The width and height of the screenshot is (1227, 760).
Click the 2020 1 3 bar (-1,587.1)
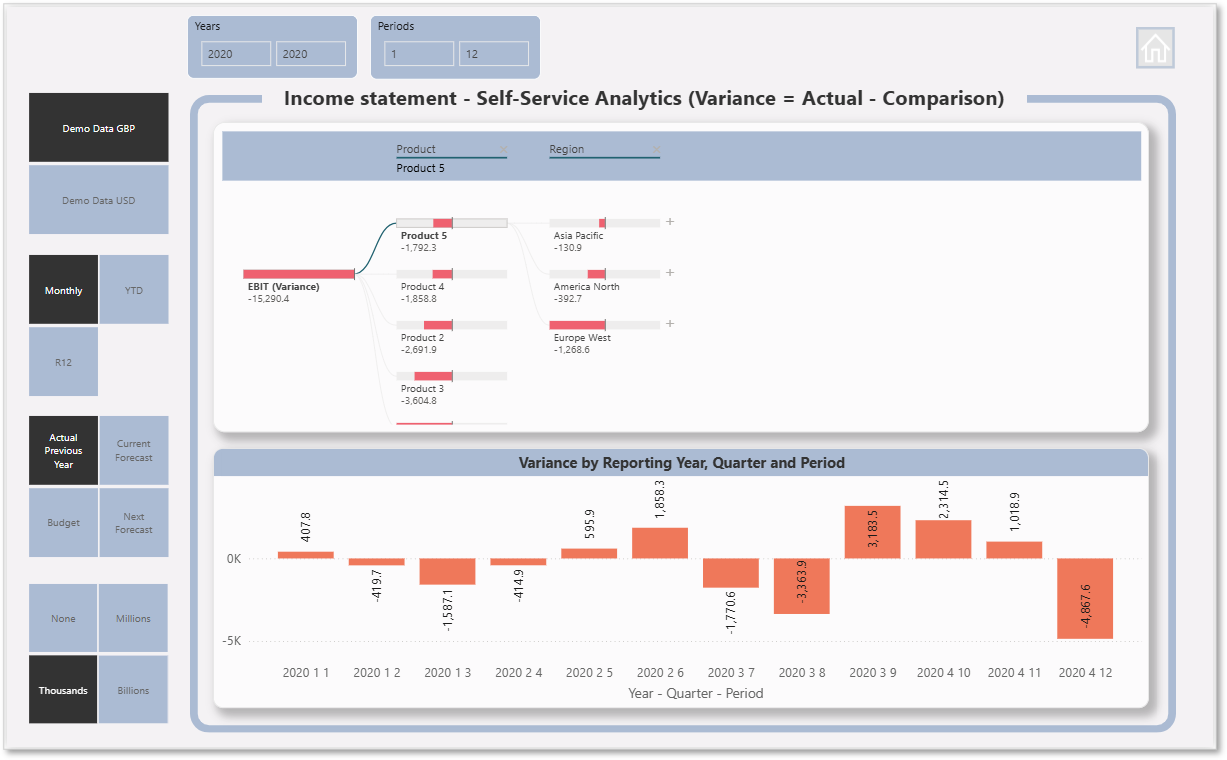point(447,571)
